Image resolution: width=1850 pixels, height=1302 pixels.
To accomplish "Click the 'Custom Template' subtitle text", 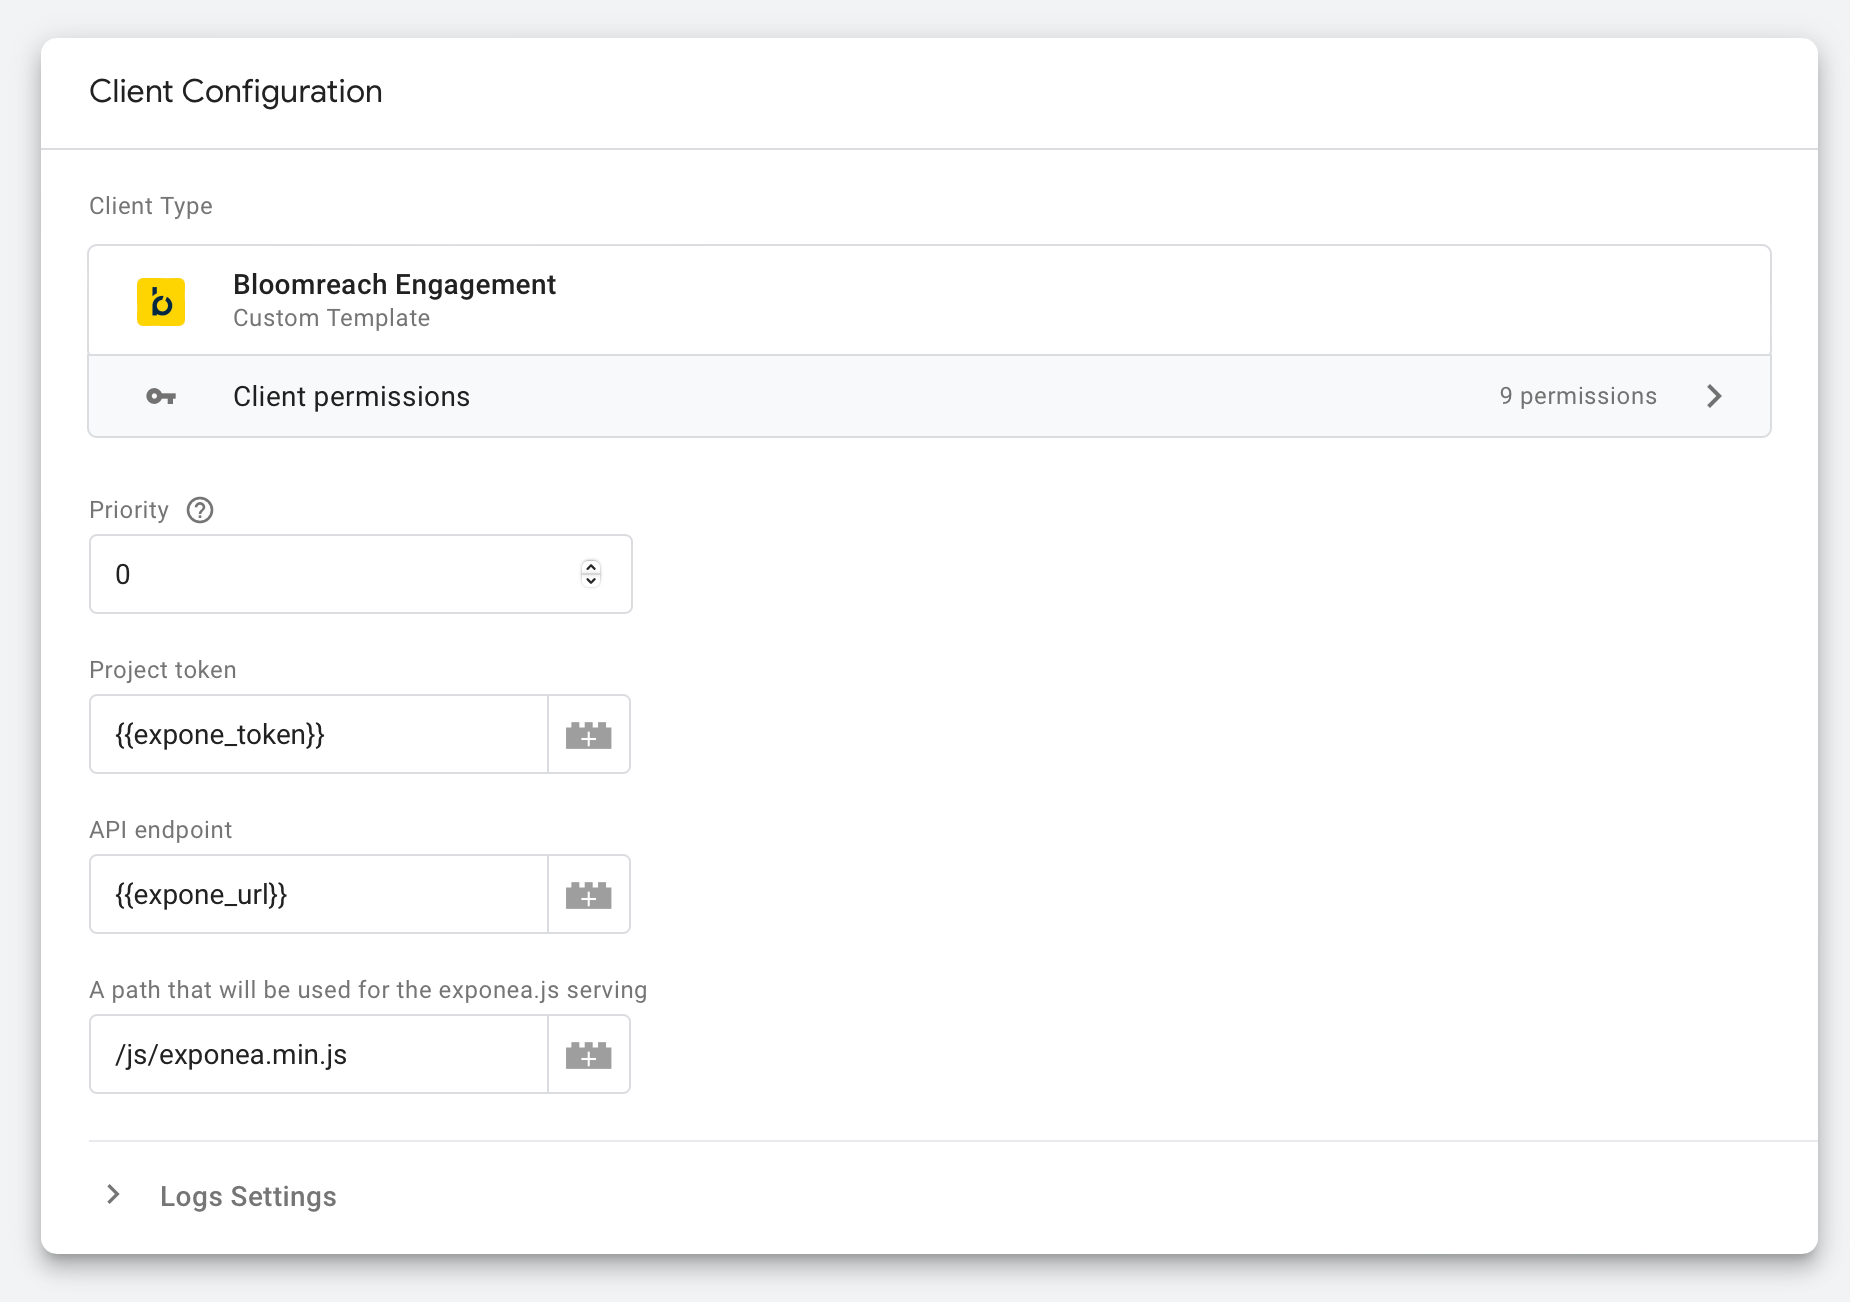I will click(332, 318).
